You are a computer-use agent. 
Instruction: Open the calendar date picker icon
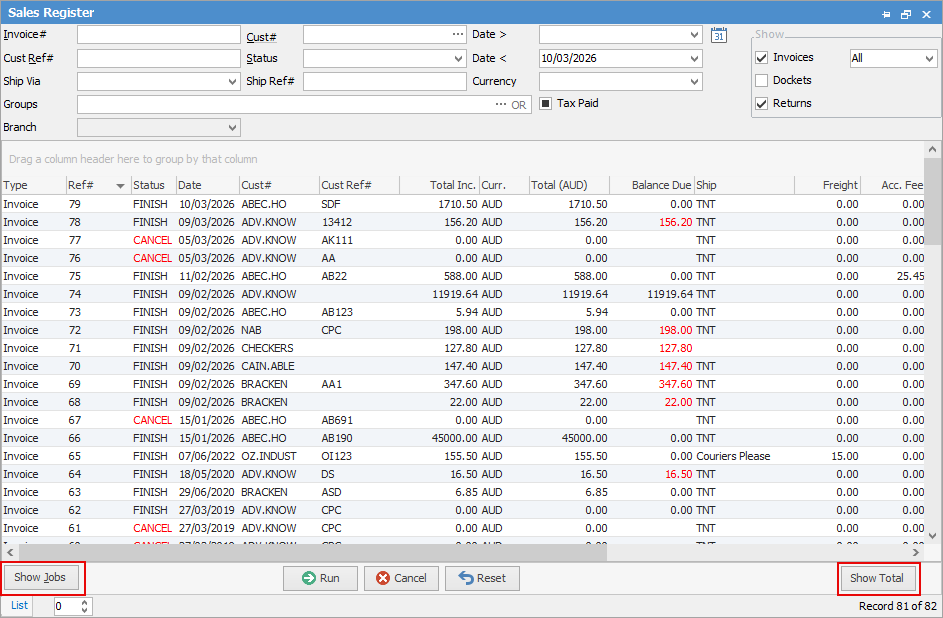(718, 35)
